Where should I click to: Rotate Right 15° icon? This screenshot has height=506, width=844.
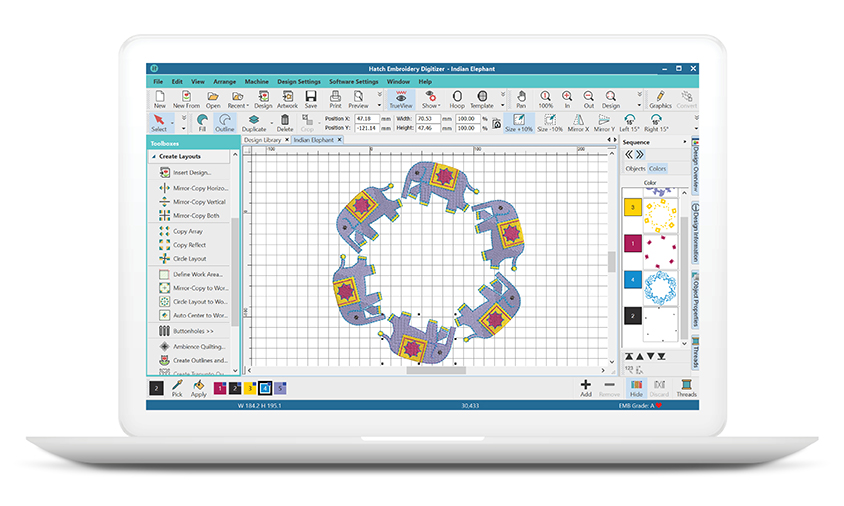[x=656, y=123]
